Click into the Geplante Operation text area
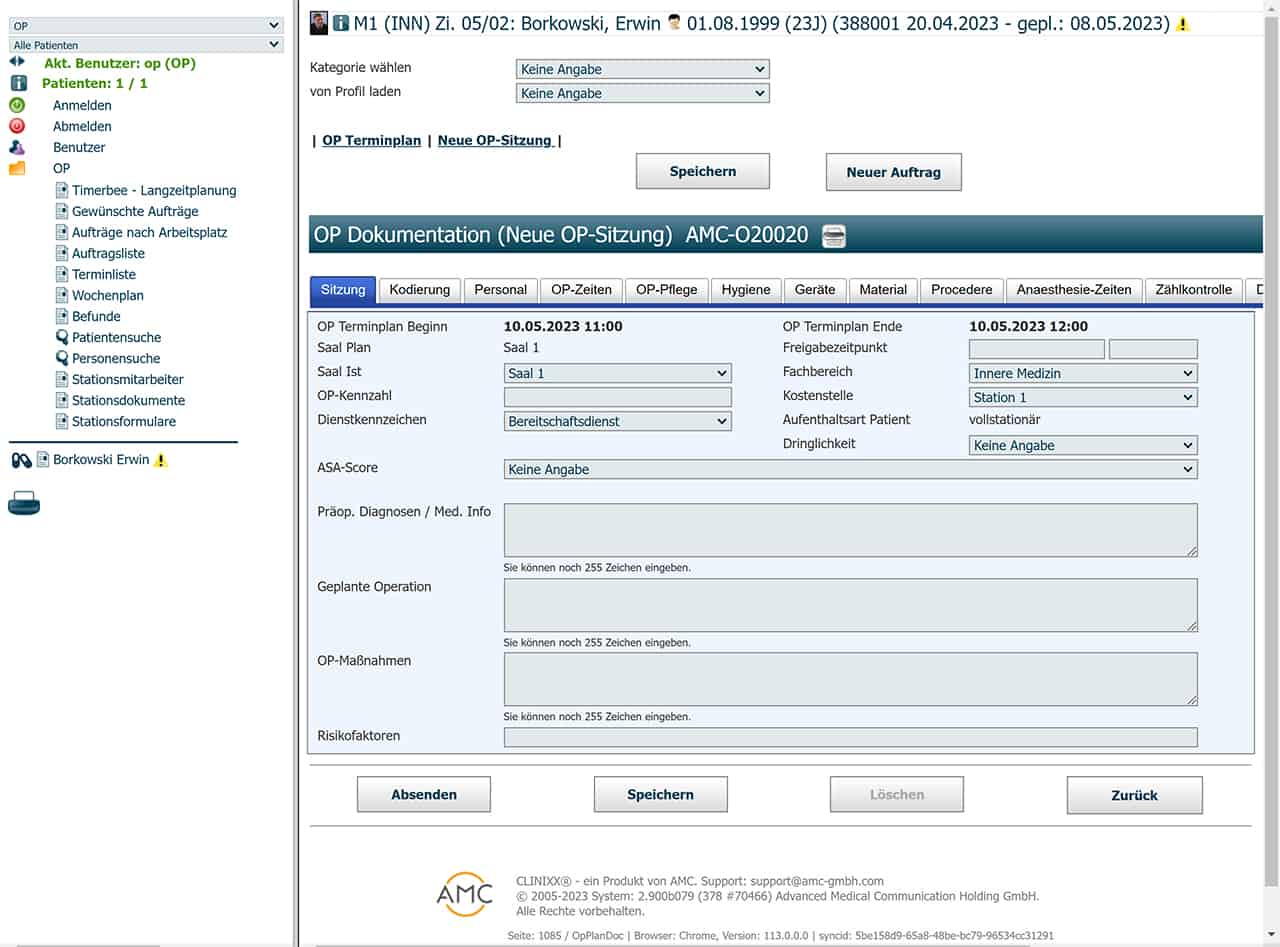This screenshot has height=947, width=1280. (x=850, y=604)
